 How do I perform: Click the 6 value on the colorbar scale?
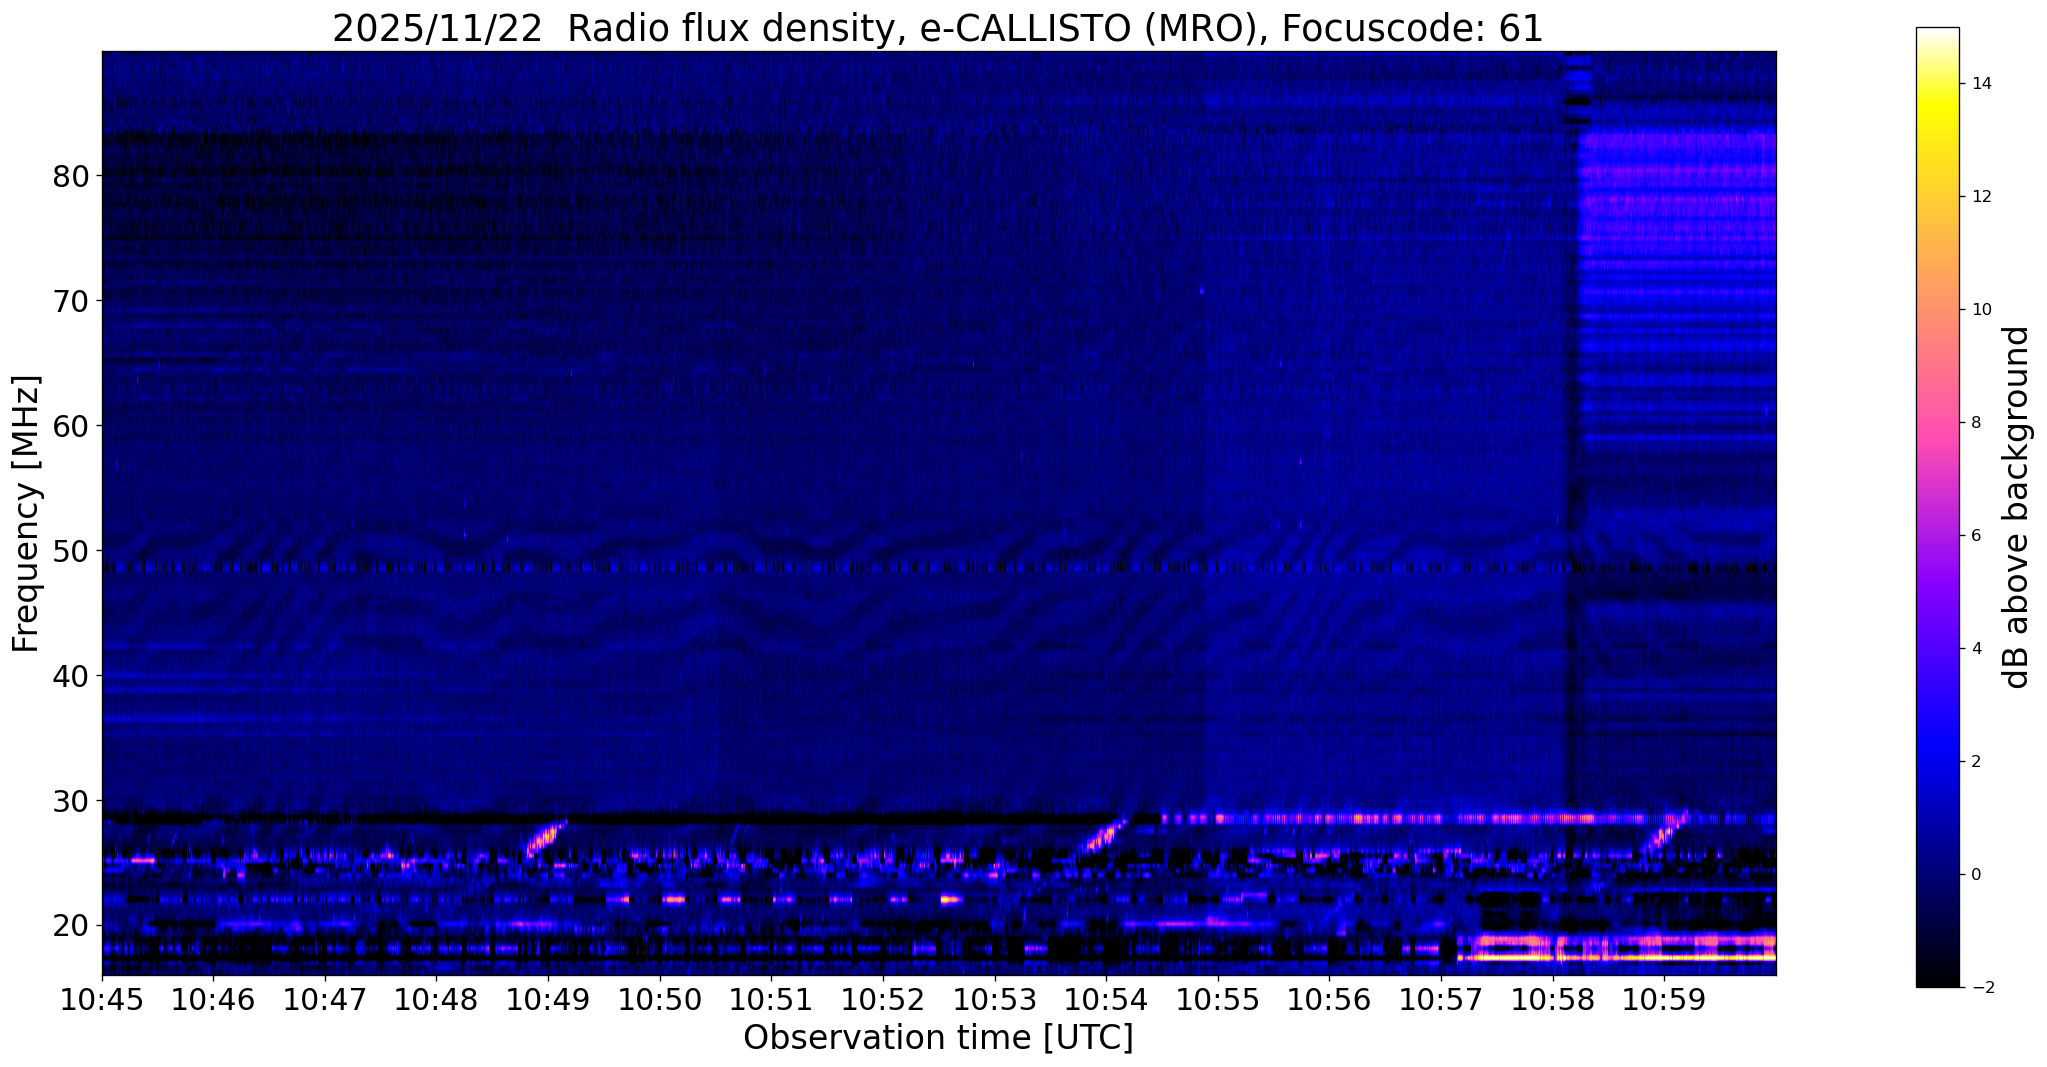coord(1976,536)
